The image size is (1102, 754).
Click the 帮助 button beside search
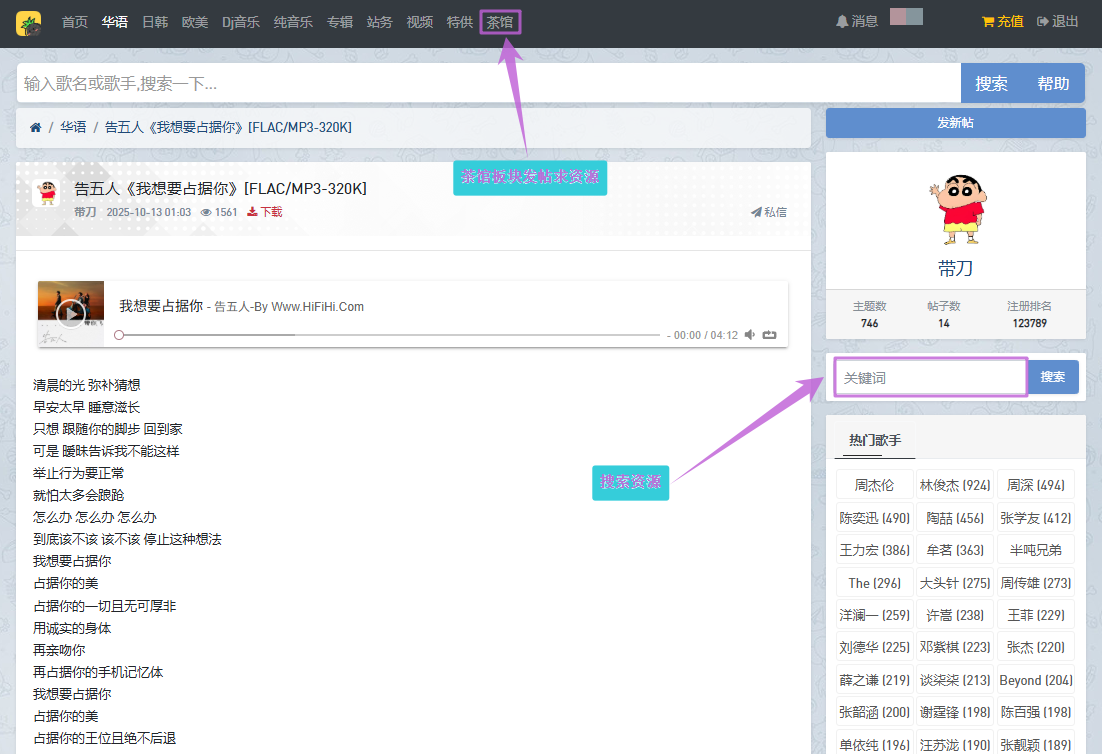1053,84
